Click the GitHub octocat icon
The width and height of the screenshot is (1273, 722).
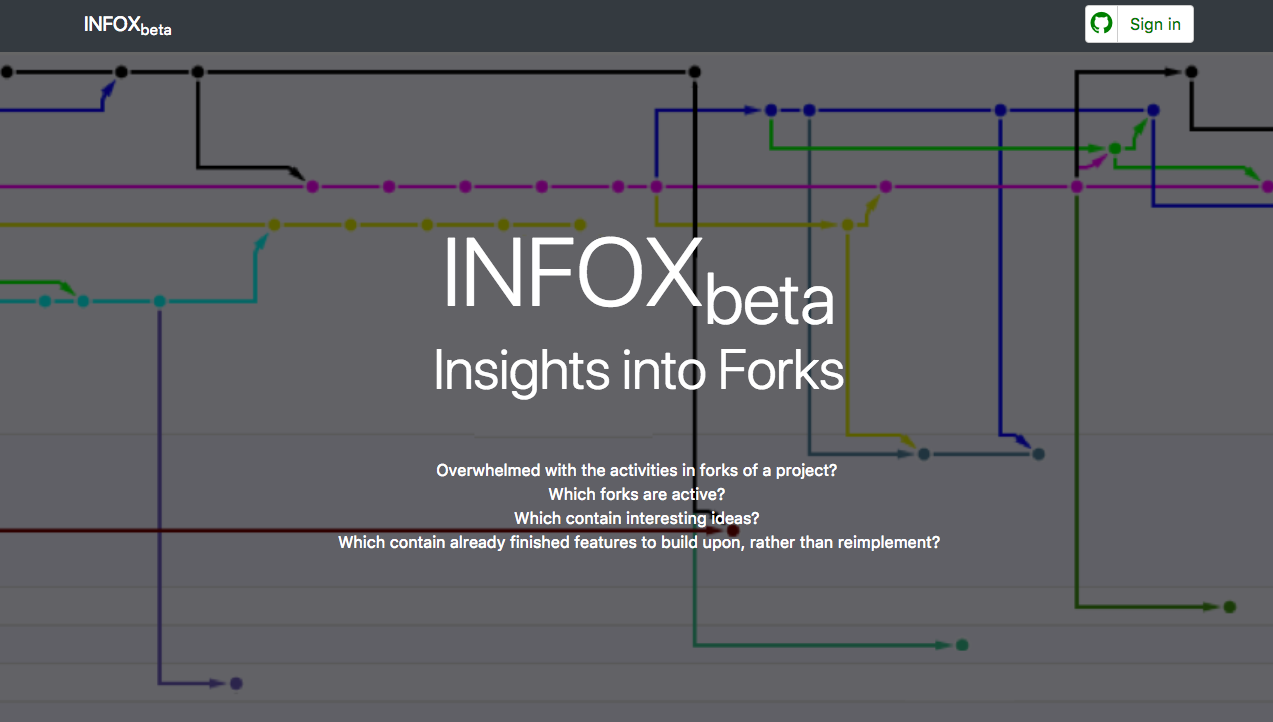[x=1102, y=24]
